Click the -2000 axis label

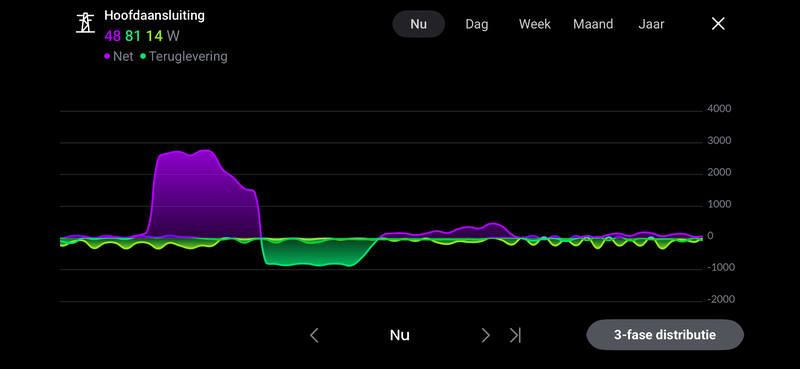[720, 299]
